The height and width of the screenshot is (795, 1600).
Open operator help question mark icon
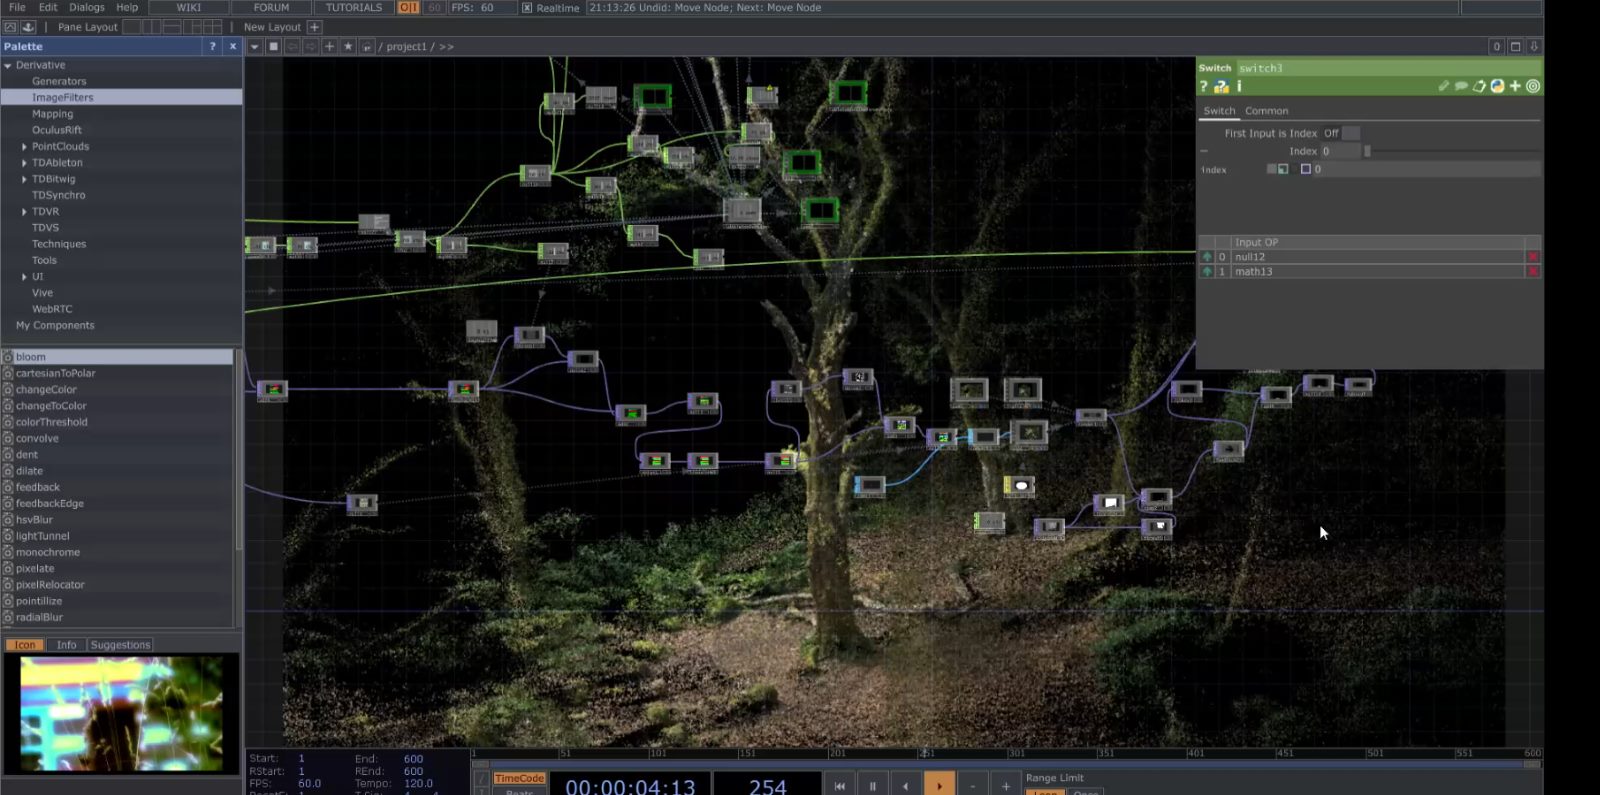pos(1204,86)
